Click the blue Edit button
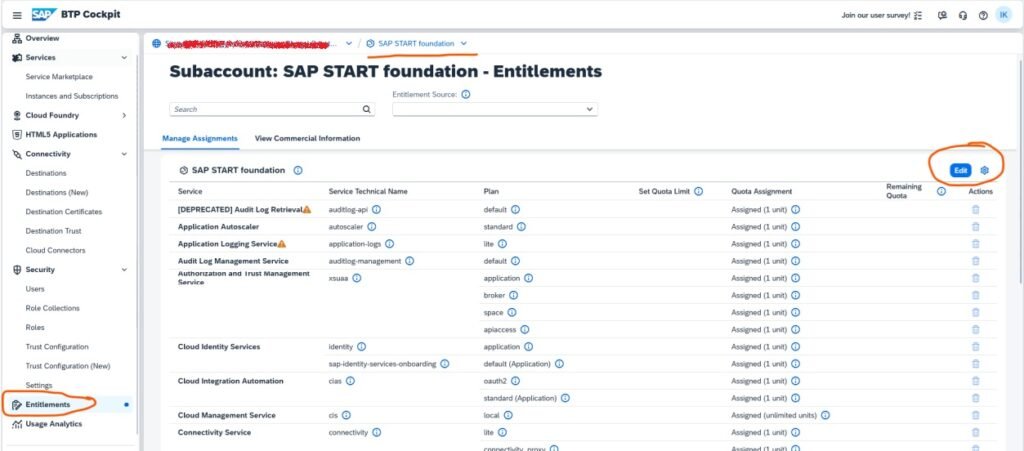The image size is (1024, 451). pos(961,170)
